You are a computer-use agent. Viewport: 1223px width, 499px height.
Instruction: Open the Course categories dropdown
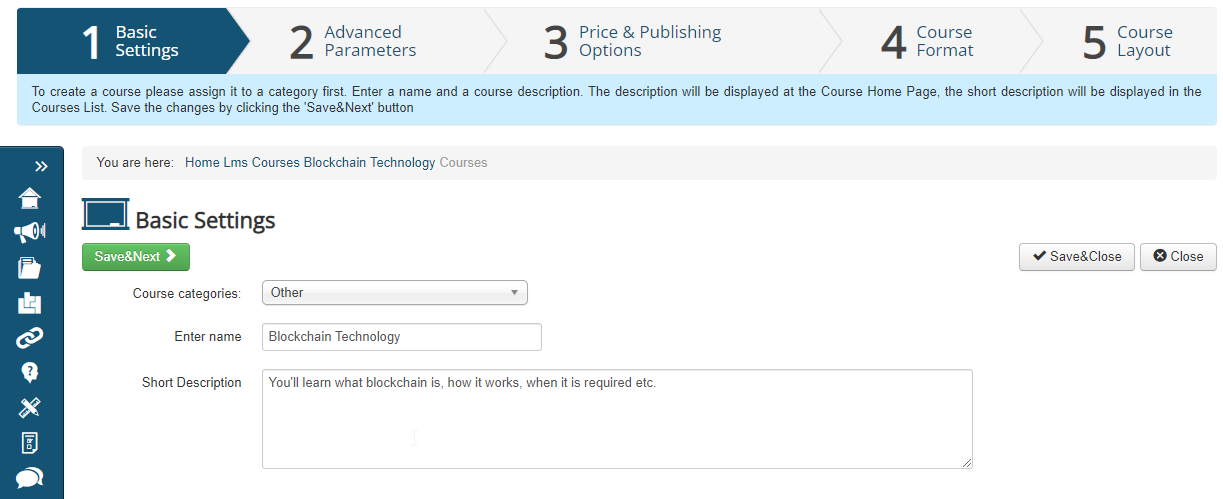click(x=394, y=293)
